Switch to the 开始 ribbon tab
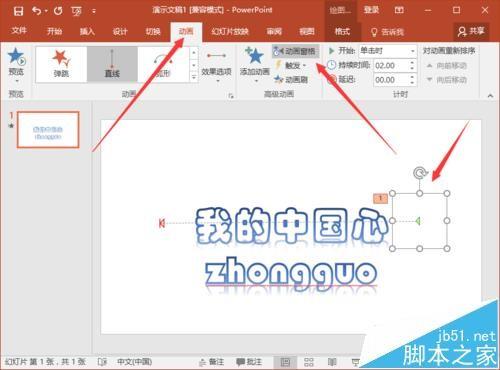500x370 pixels. pyautogui.click(x=54, y=31)
